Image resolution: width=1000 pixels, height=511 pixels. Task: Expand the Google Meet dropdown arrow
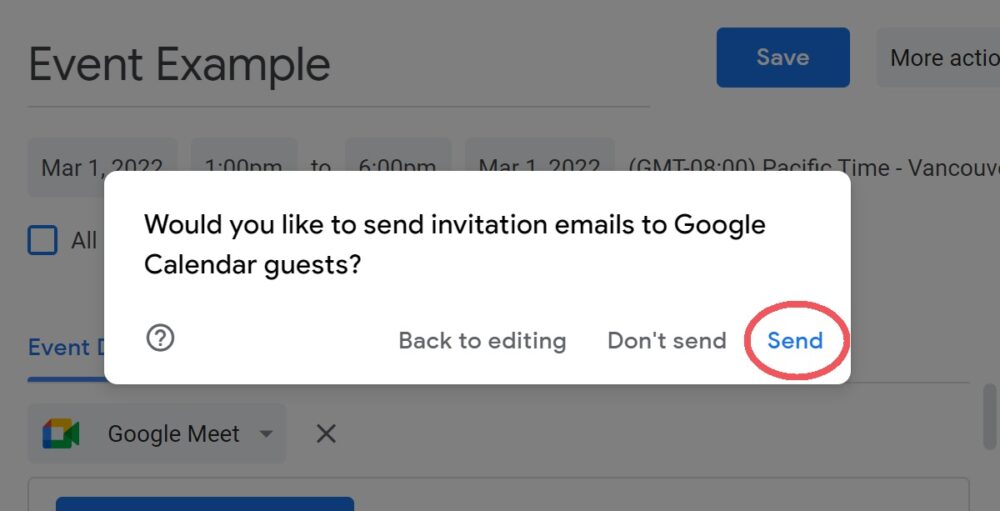click(x=266, y=434)
